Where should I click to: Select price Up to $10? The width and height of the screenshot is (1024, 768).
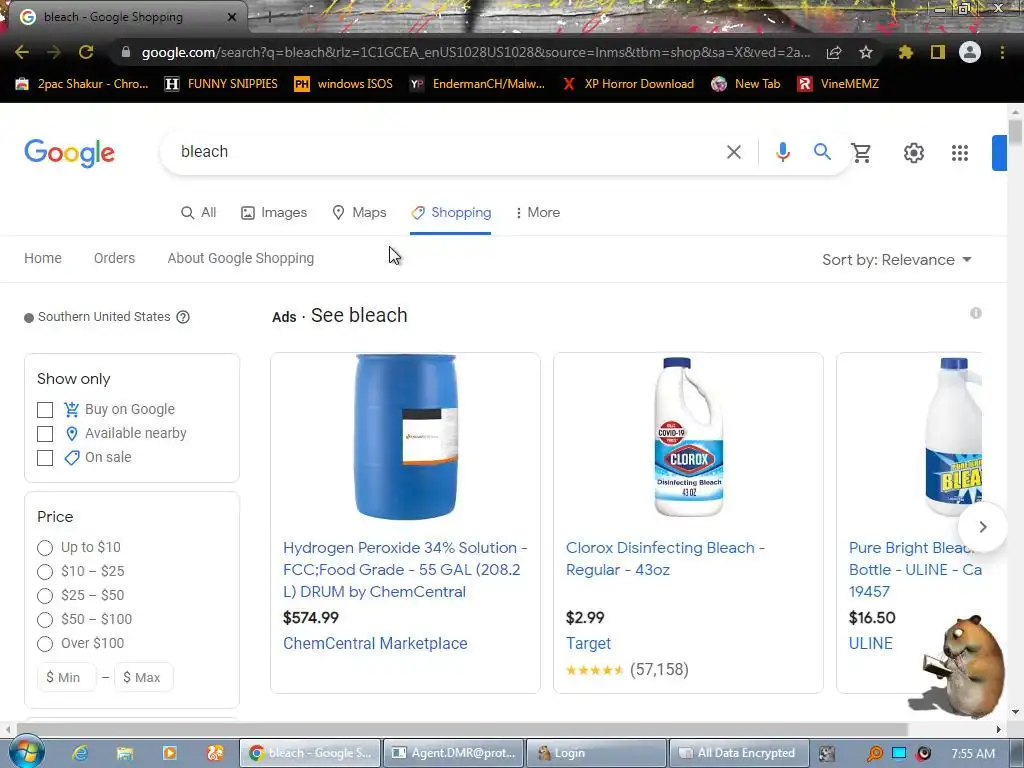(45, 548)
